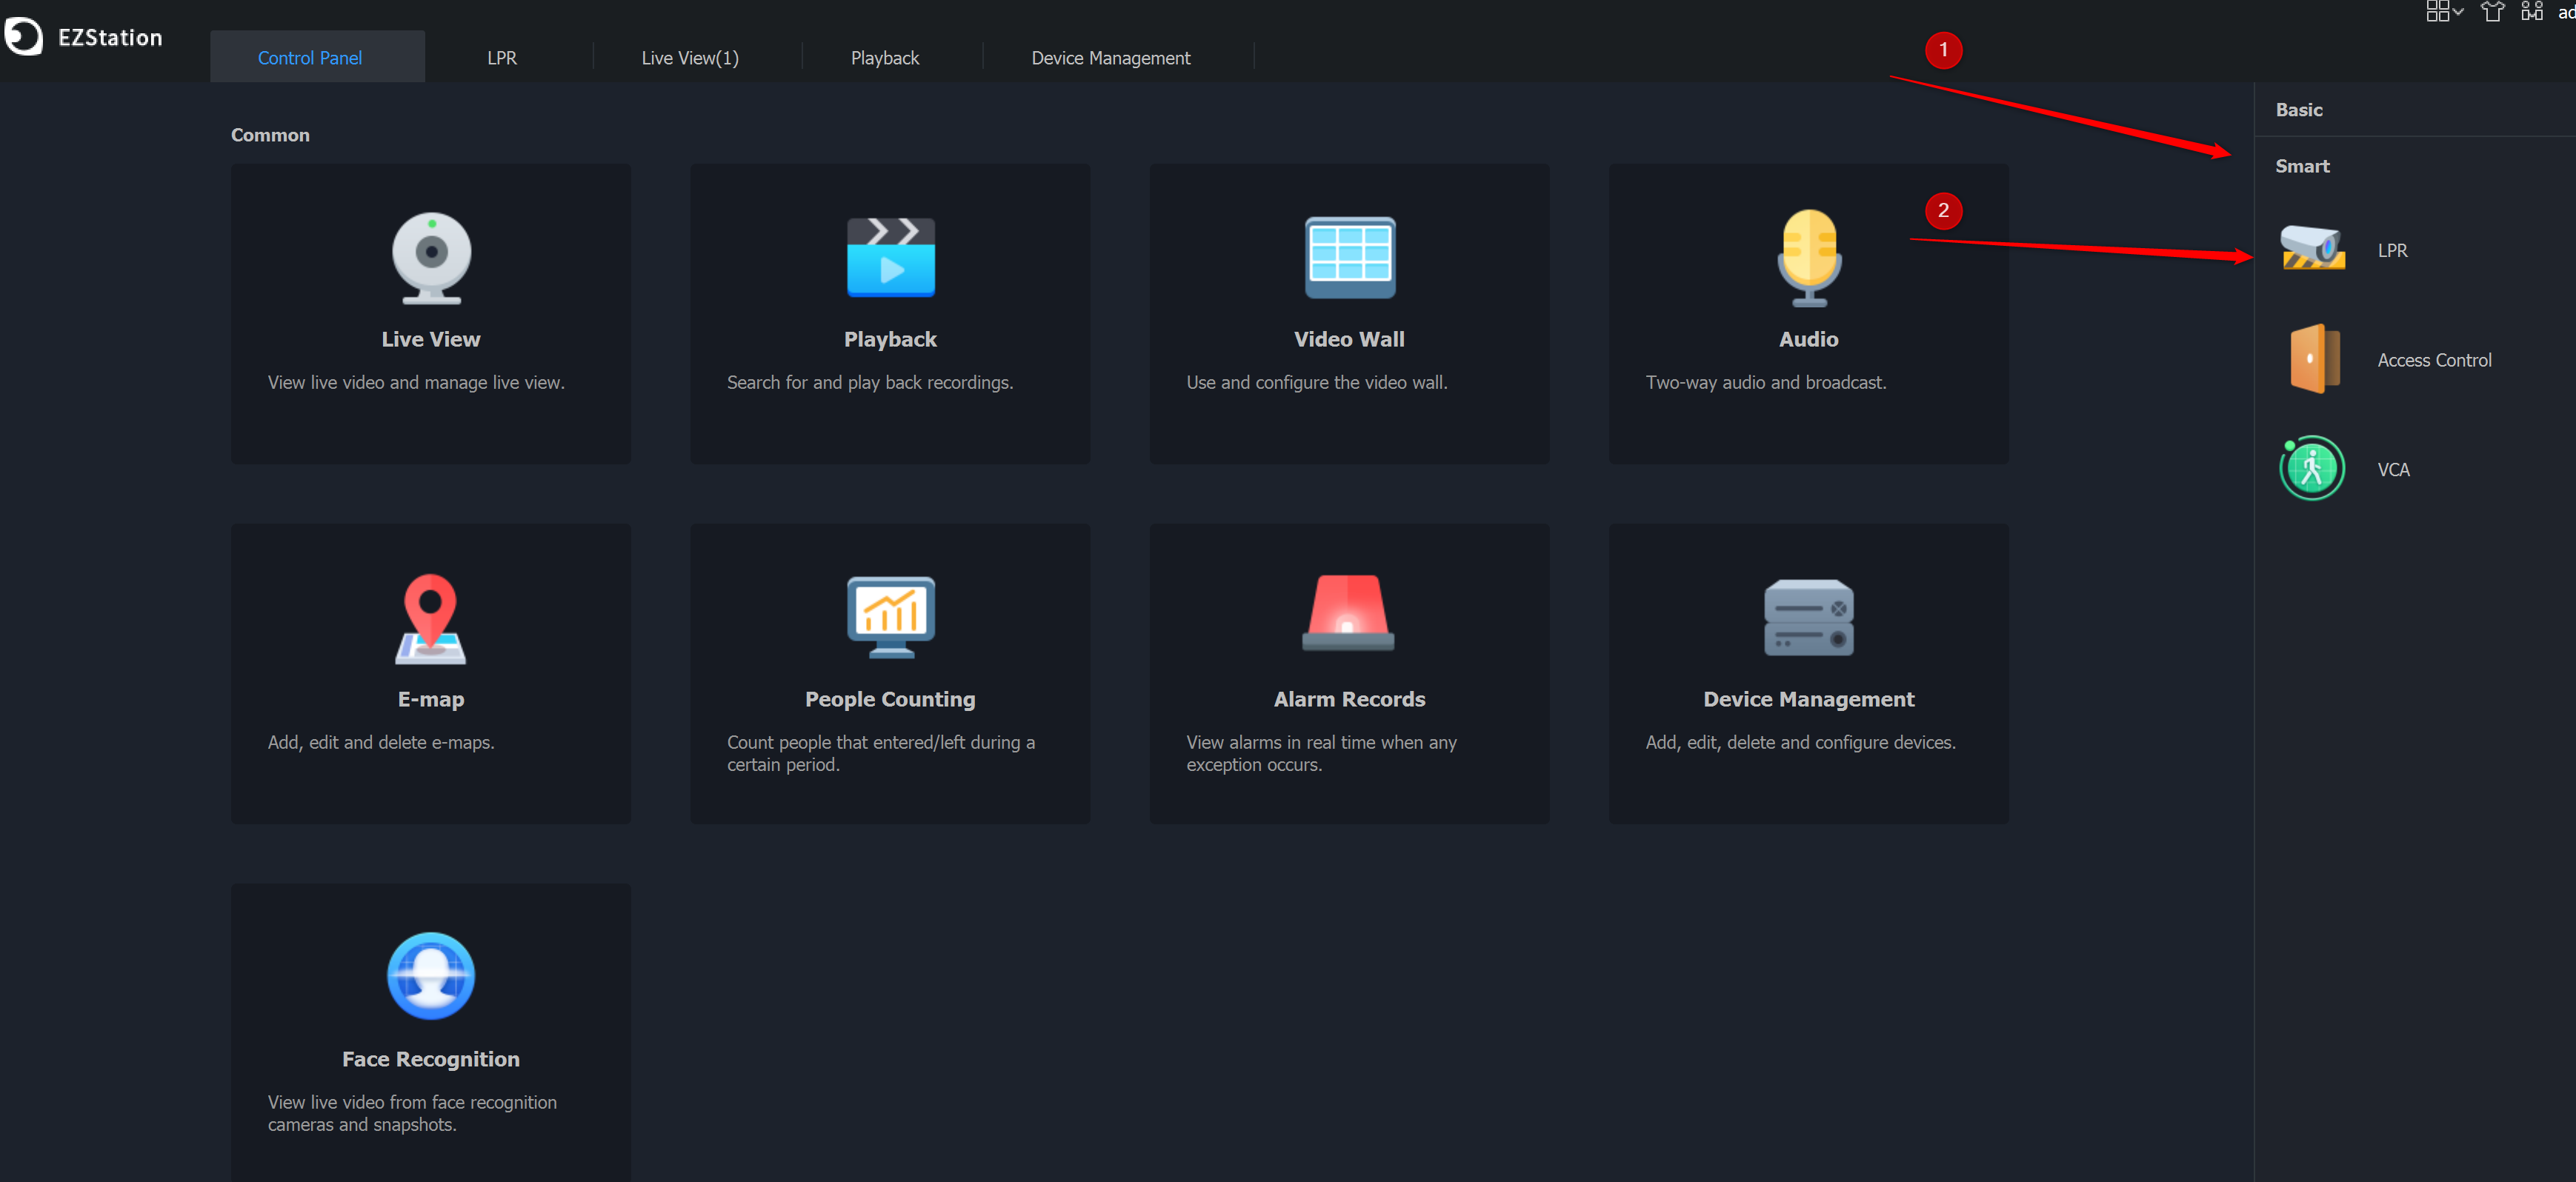Switch to the Live View(1) tab
2576x1182 pixels.
(x=689, y=58)
